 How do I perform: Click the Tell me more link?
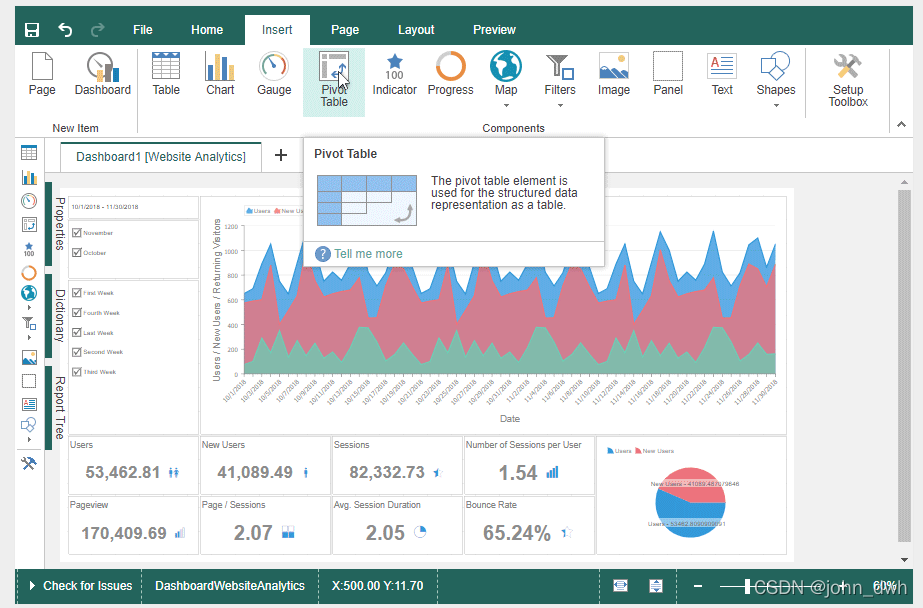click(371, 254)
